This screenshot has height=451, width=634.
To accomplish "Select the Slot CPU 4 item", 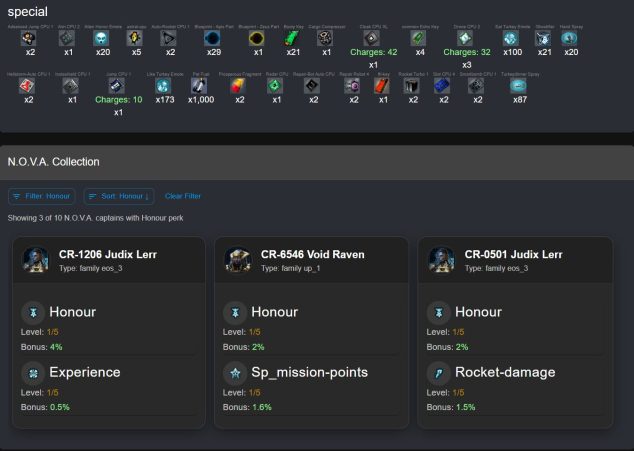I will 442,86.
